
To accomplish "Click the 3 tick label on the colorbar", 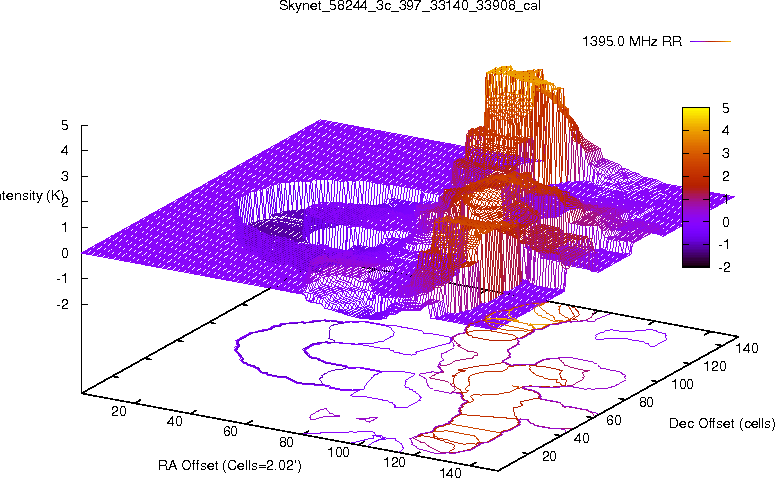I will 725,153.
